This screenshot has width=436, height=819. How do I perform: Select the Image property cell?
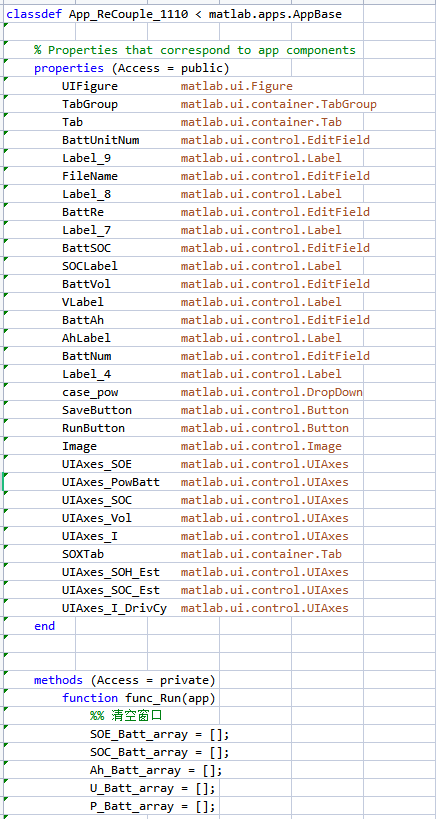point(202,447)
